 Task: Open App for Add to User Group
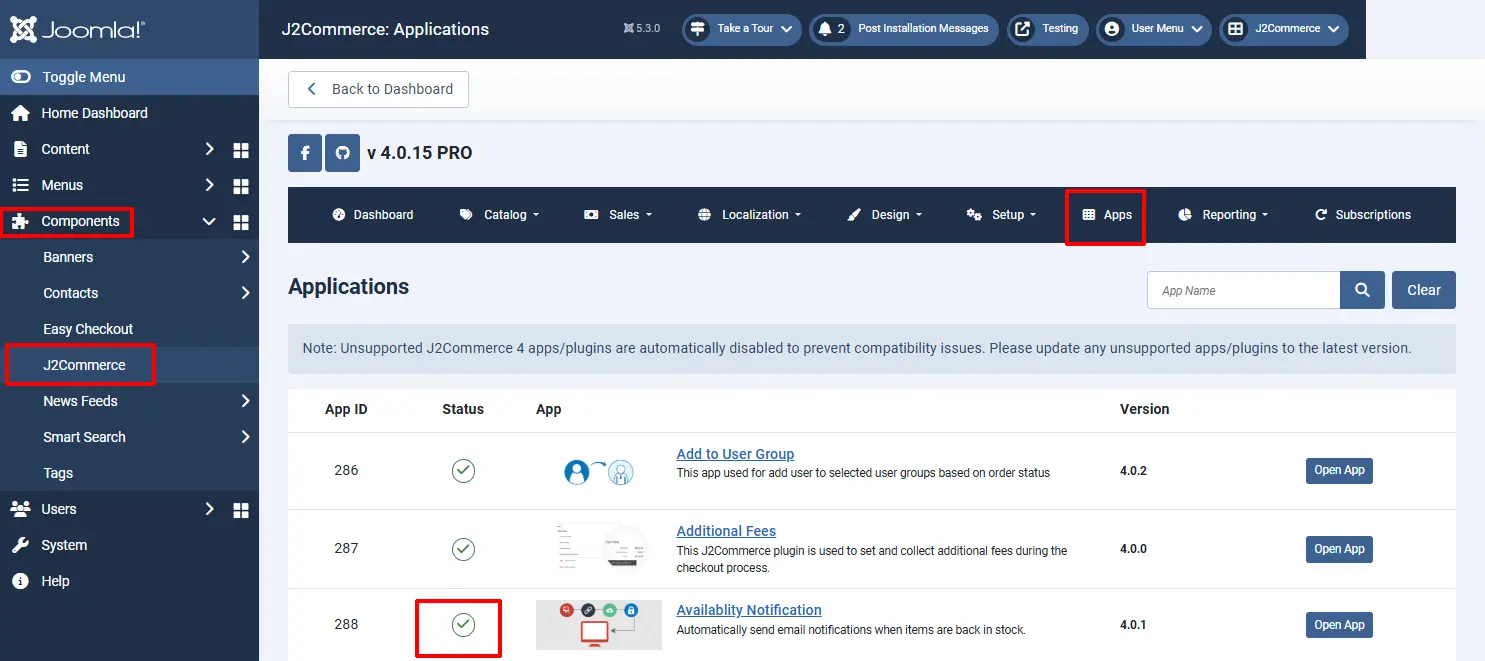click(x=1339, y=470)
